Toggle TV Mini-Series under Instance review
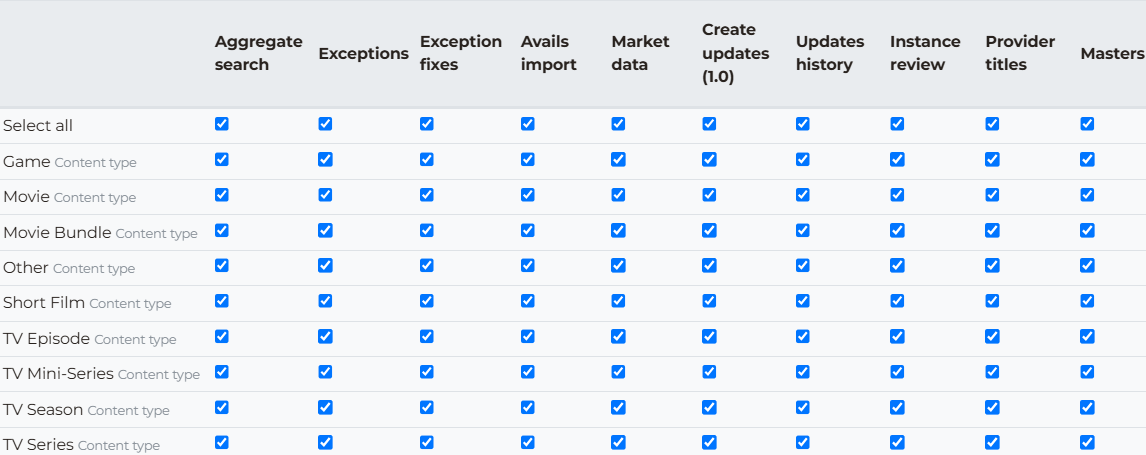Screen dimensions: 1146x455 (x=897, y=372)
